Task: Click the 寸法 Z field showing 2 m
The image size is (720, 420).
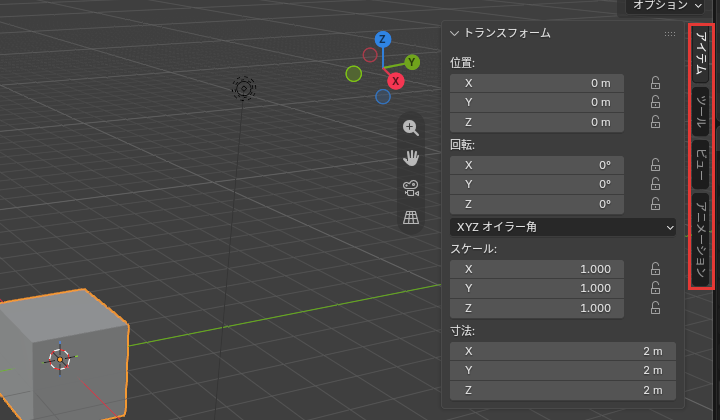Action: point(562,390)
